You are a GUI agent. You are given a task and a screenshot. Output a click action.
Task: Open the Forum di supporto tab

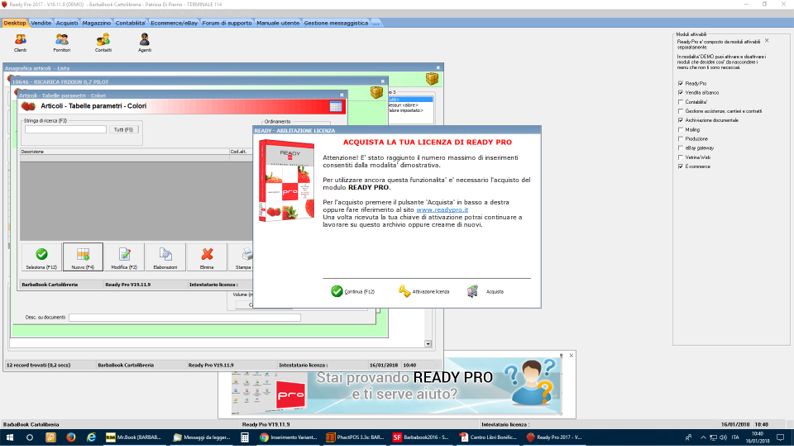click(227, 23)
